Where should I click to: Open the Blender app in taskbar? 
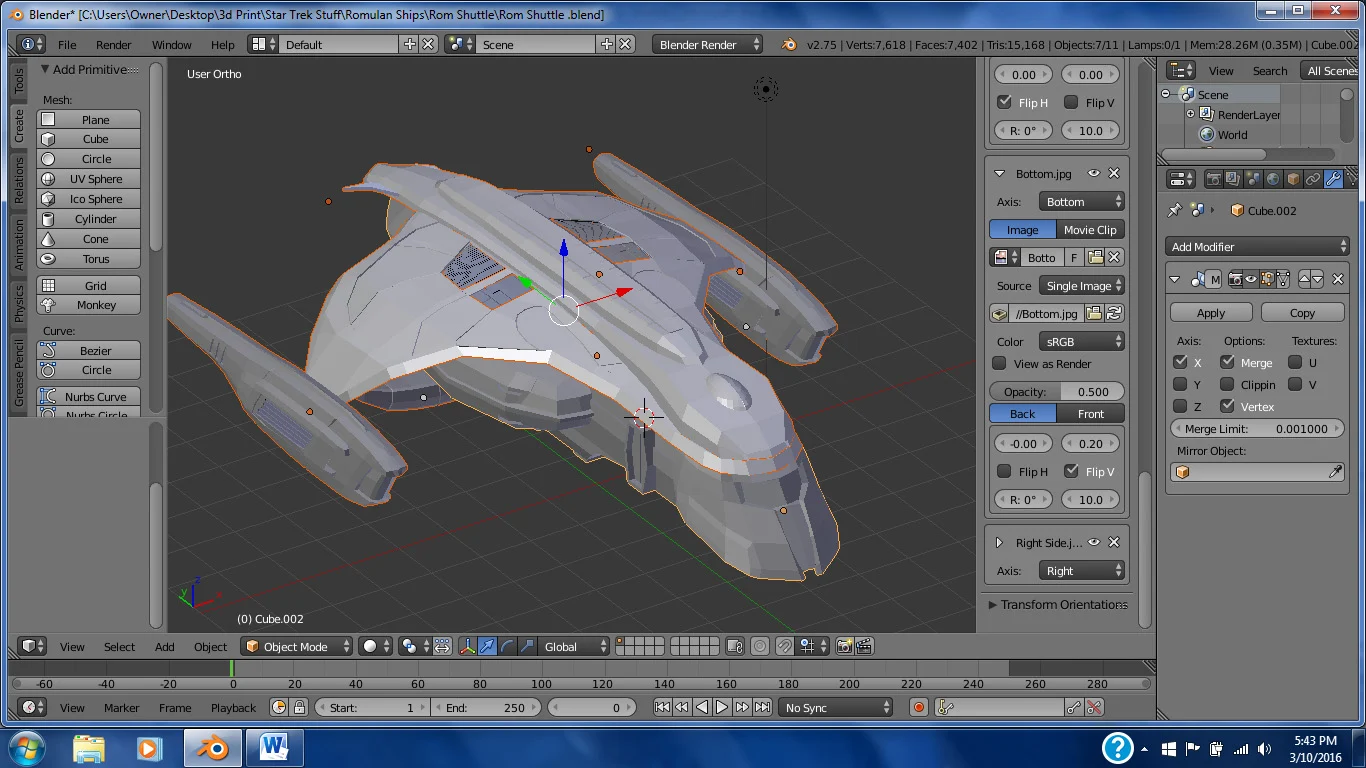(212, 748)
